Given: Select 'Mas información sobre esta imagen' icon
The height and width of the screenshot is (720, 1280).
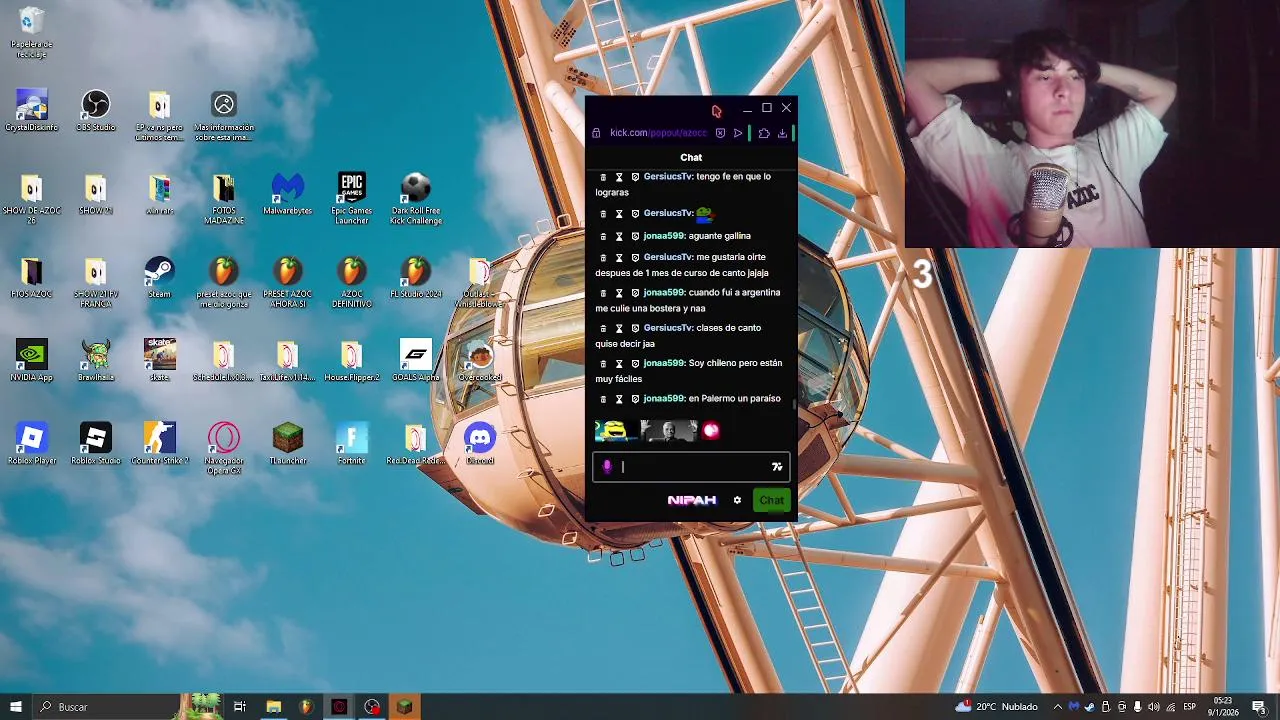Looking at the screenshot, I should pyautogui.click(x=223, y=115).
